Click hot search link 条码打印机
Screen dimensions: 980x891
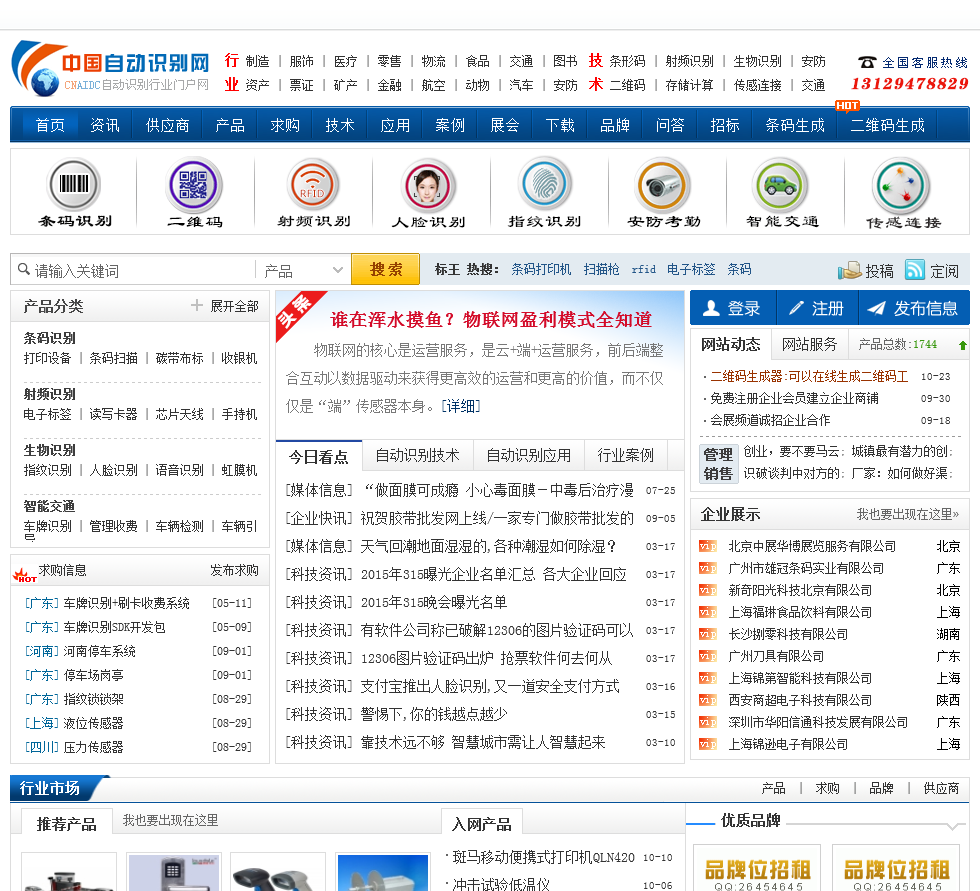click(x=541, y=269)
